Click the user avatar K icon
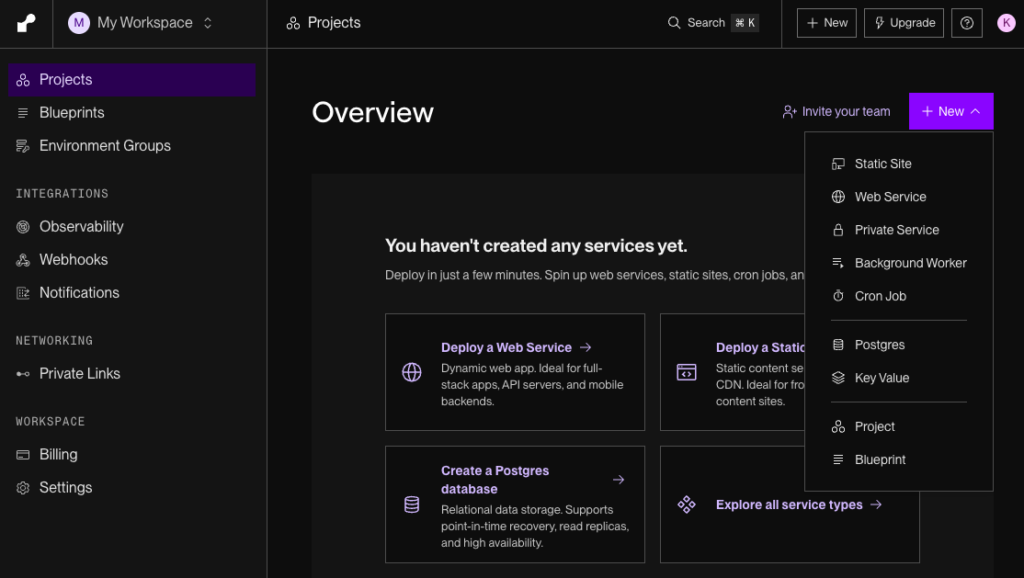This screenshot has width=1024, height=578. [1006, 23]
